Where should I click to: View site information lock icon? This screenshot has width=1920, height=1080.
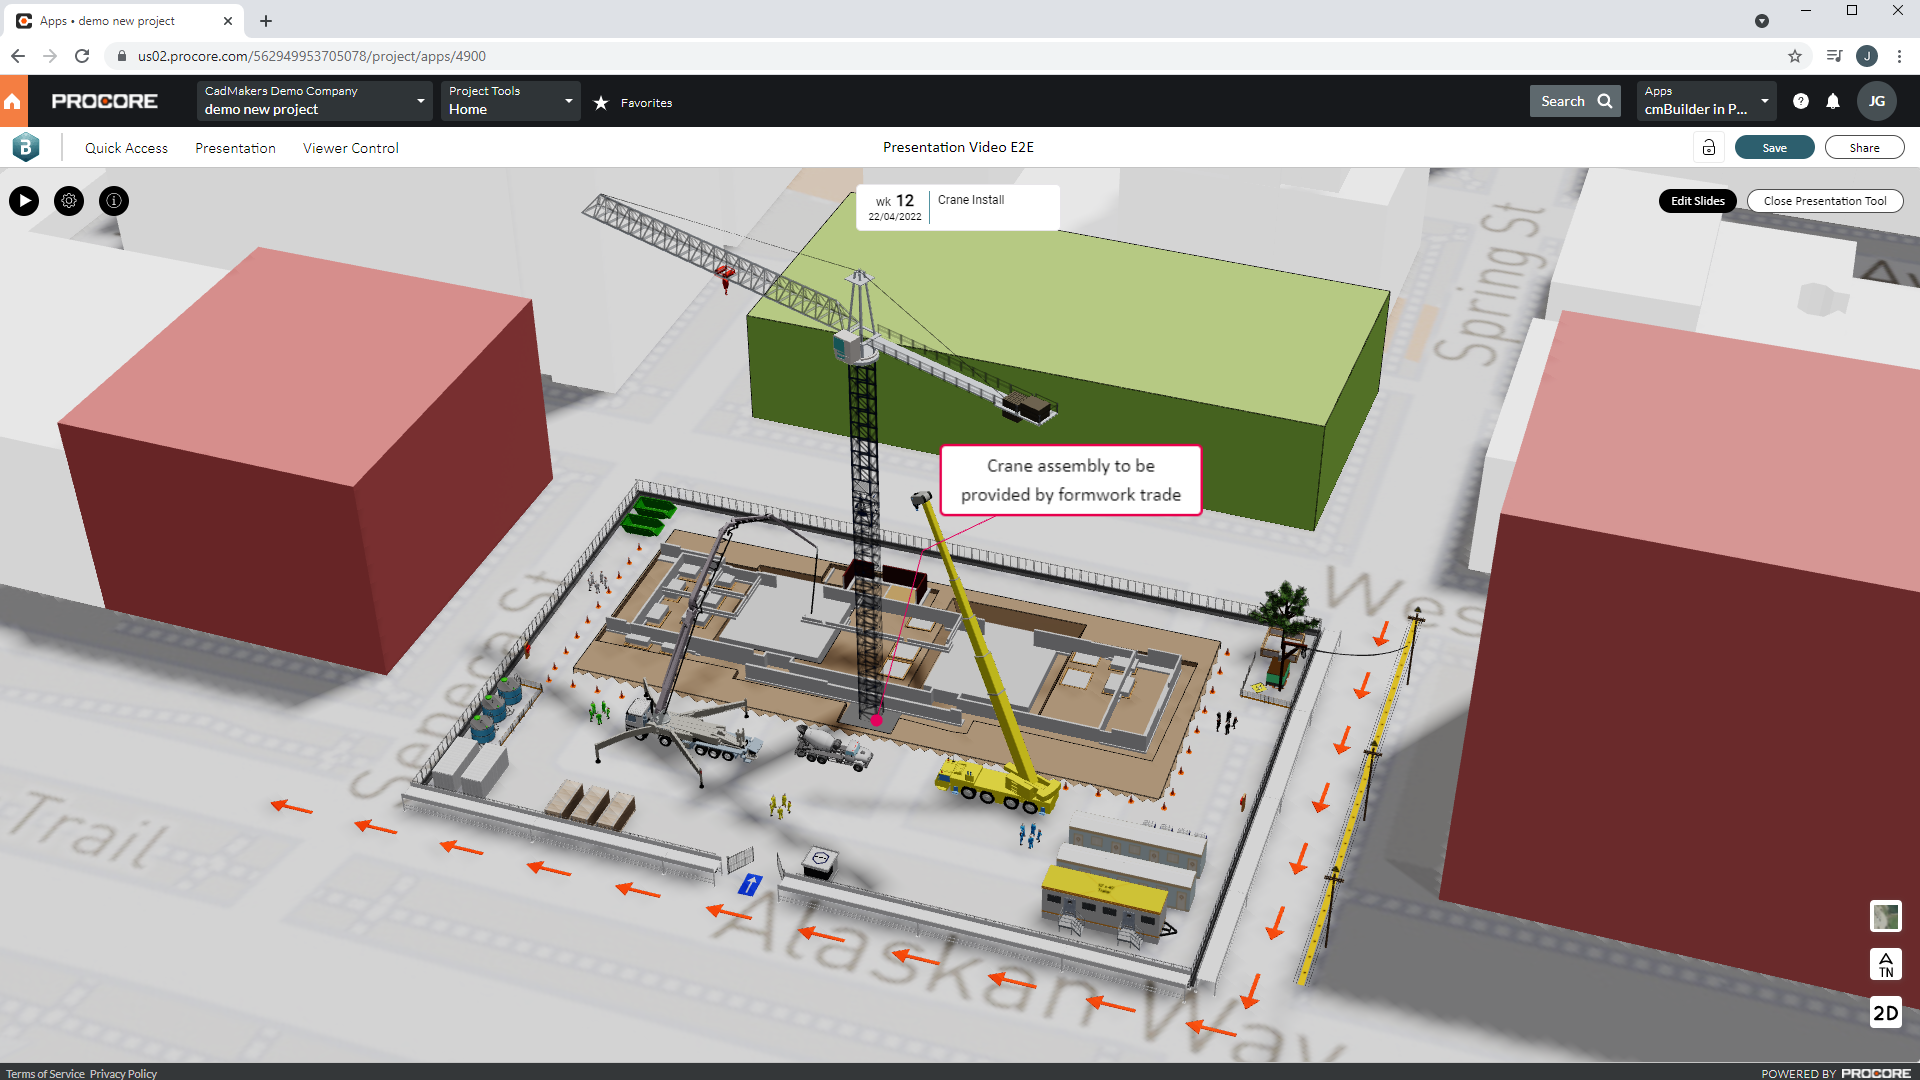click(x=122, y=56)
